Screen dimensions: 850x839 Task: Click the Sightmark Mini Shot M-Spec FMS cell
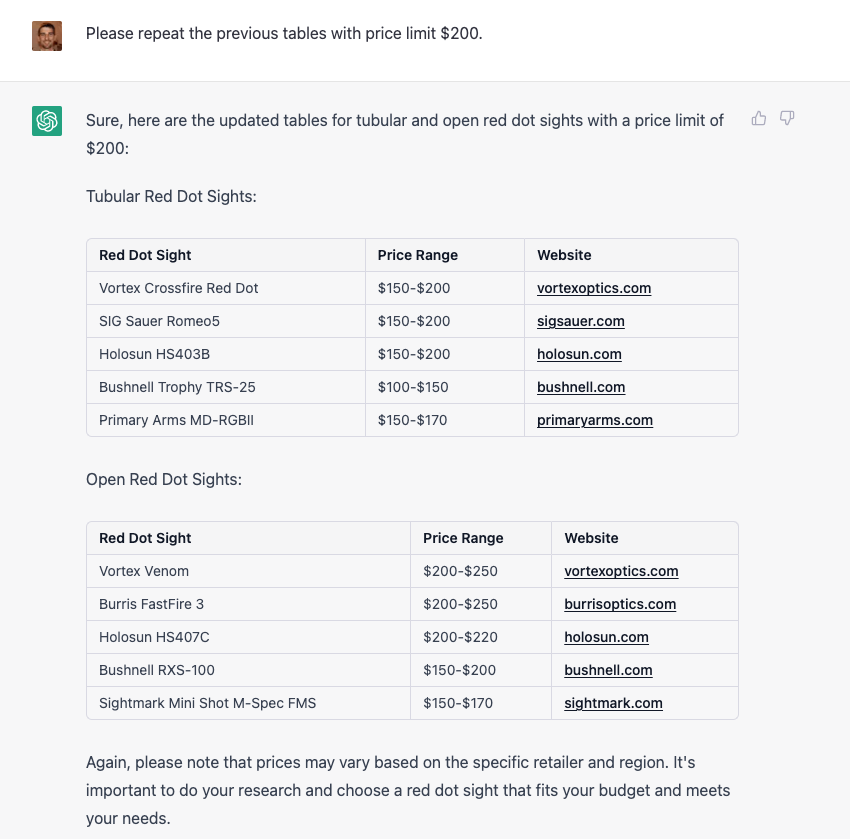[x=248, y=703]
